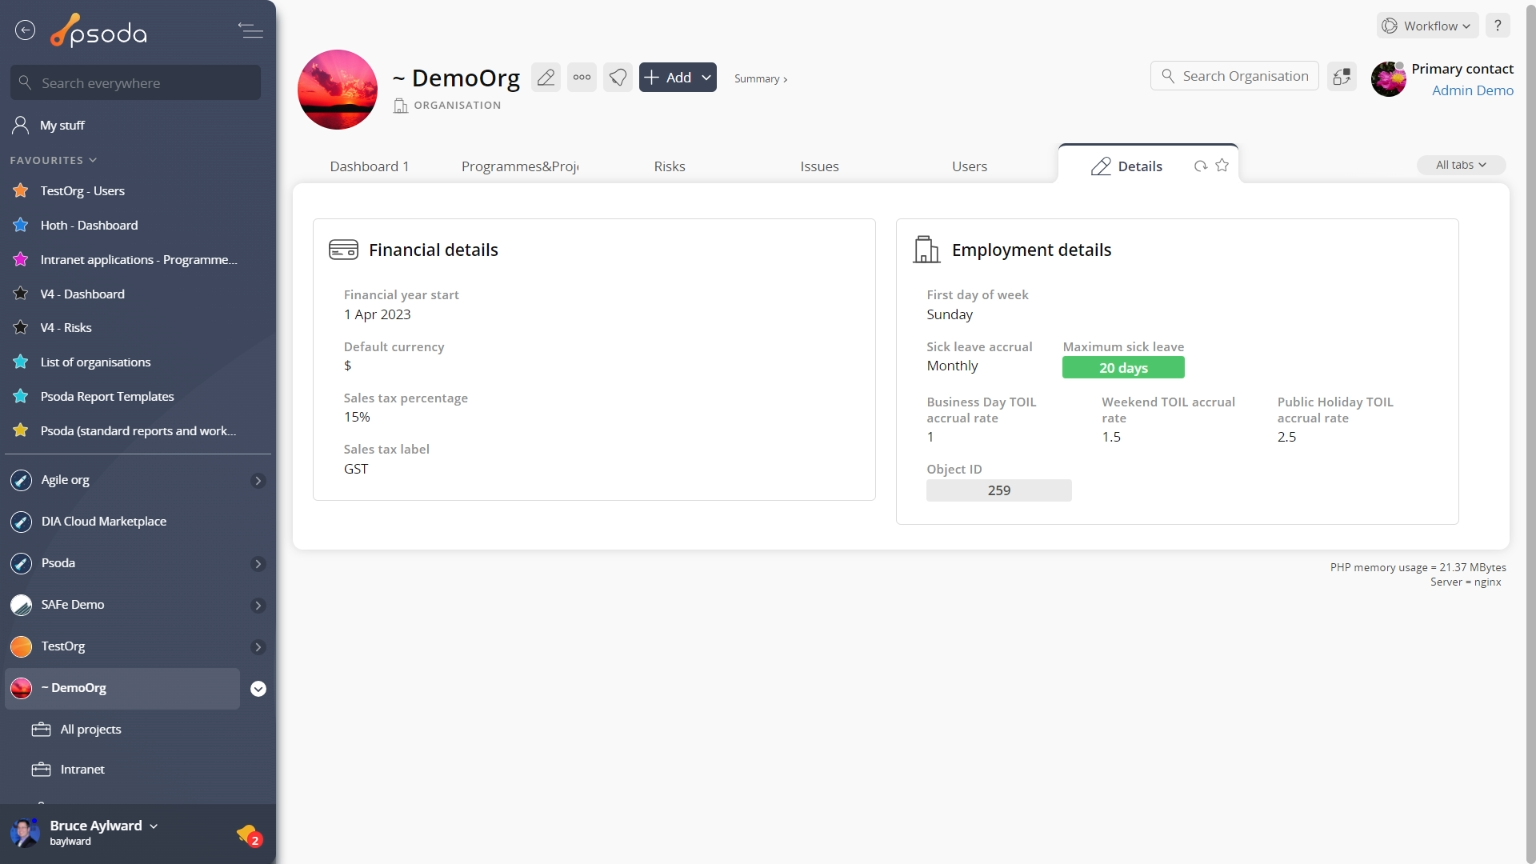Collapse the ~DemoOrg tree node
Viewport: 1536px width, 864px height.
point(258,689)
